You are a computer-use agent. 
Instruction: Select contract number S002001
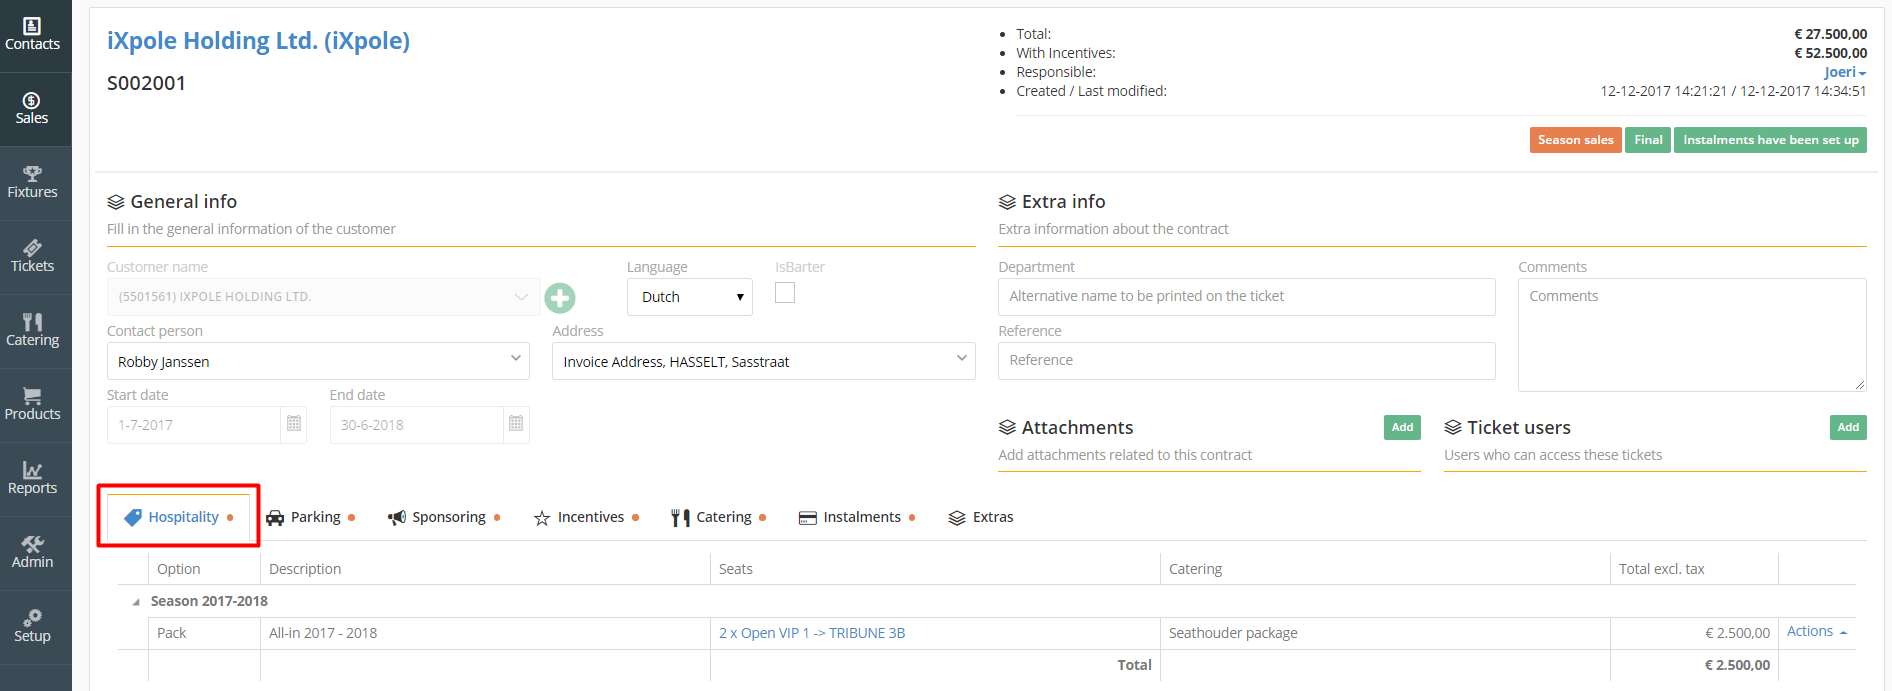[x=147, y=83]
